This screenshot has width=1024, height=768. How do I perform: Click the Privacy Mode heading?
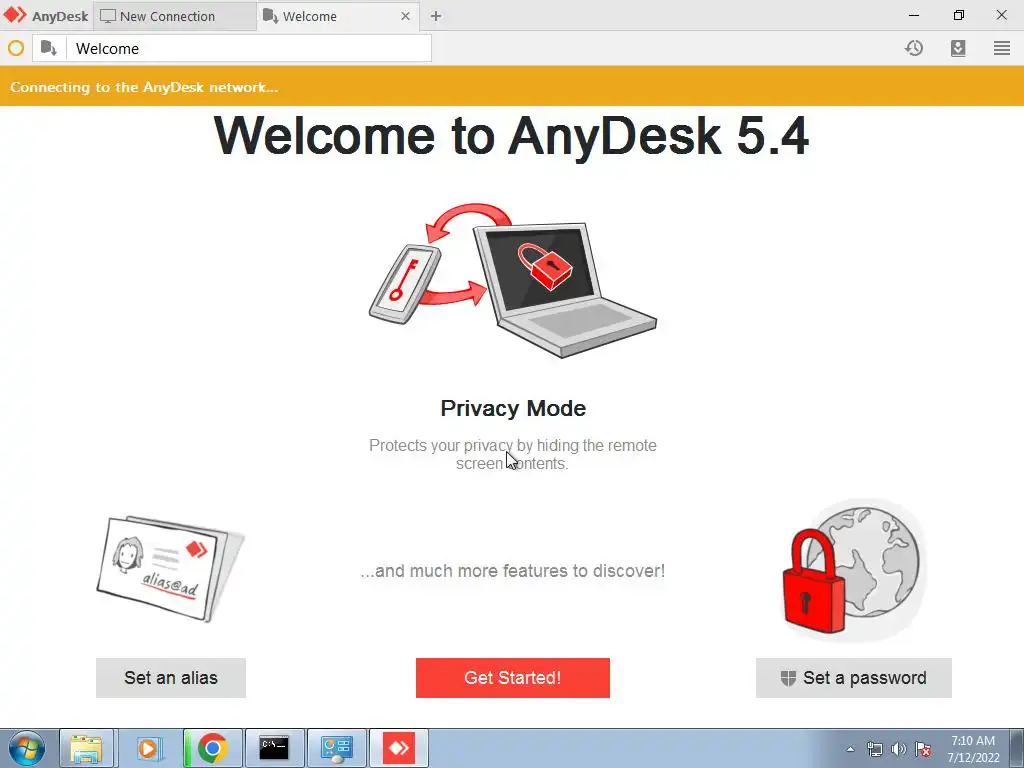[x=513, y=408]
